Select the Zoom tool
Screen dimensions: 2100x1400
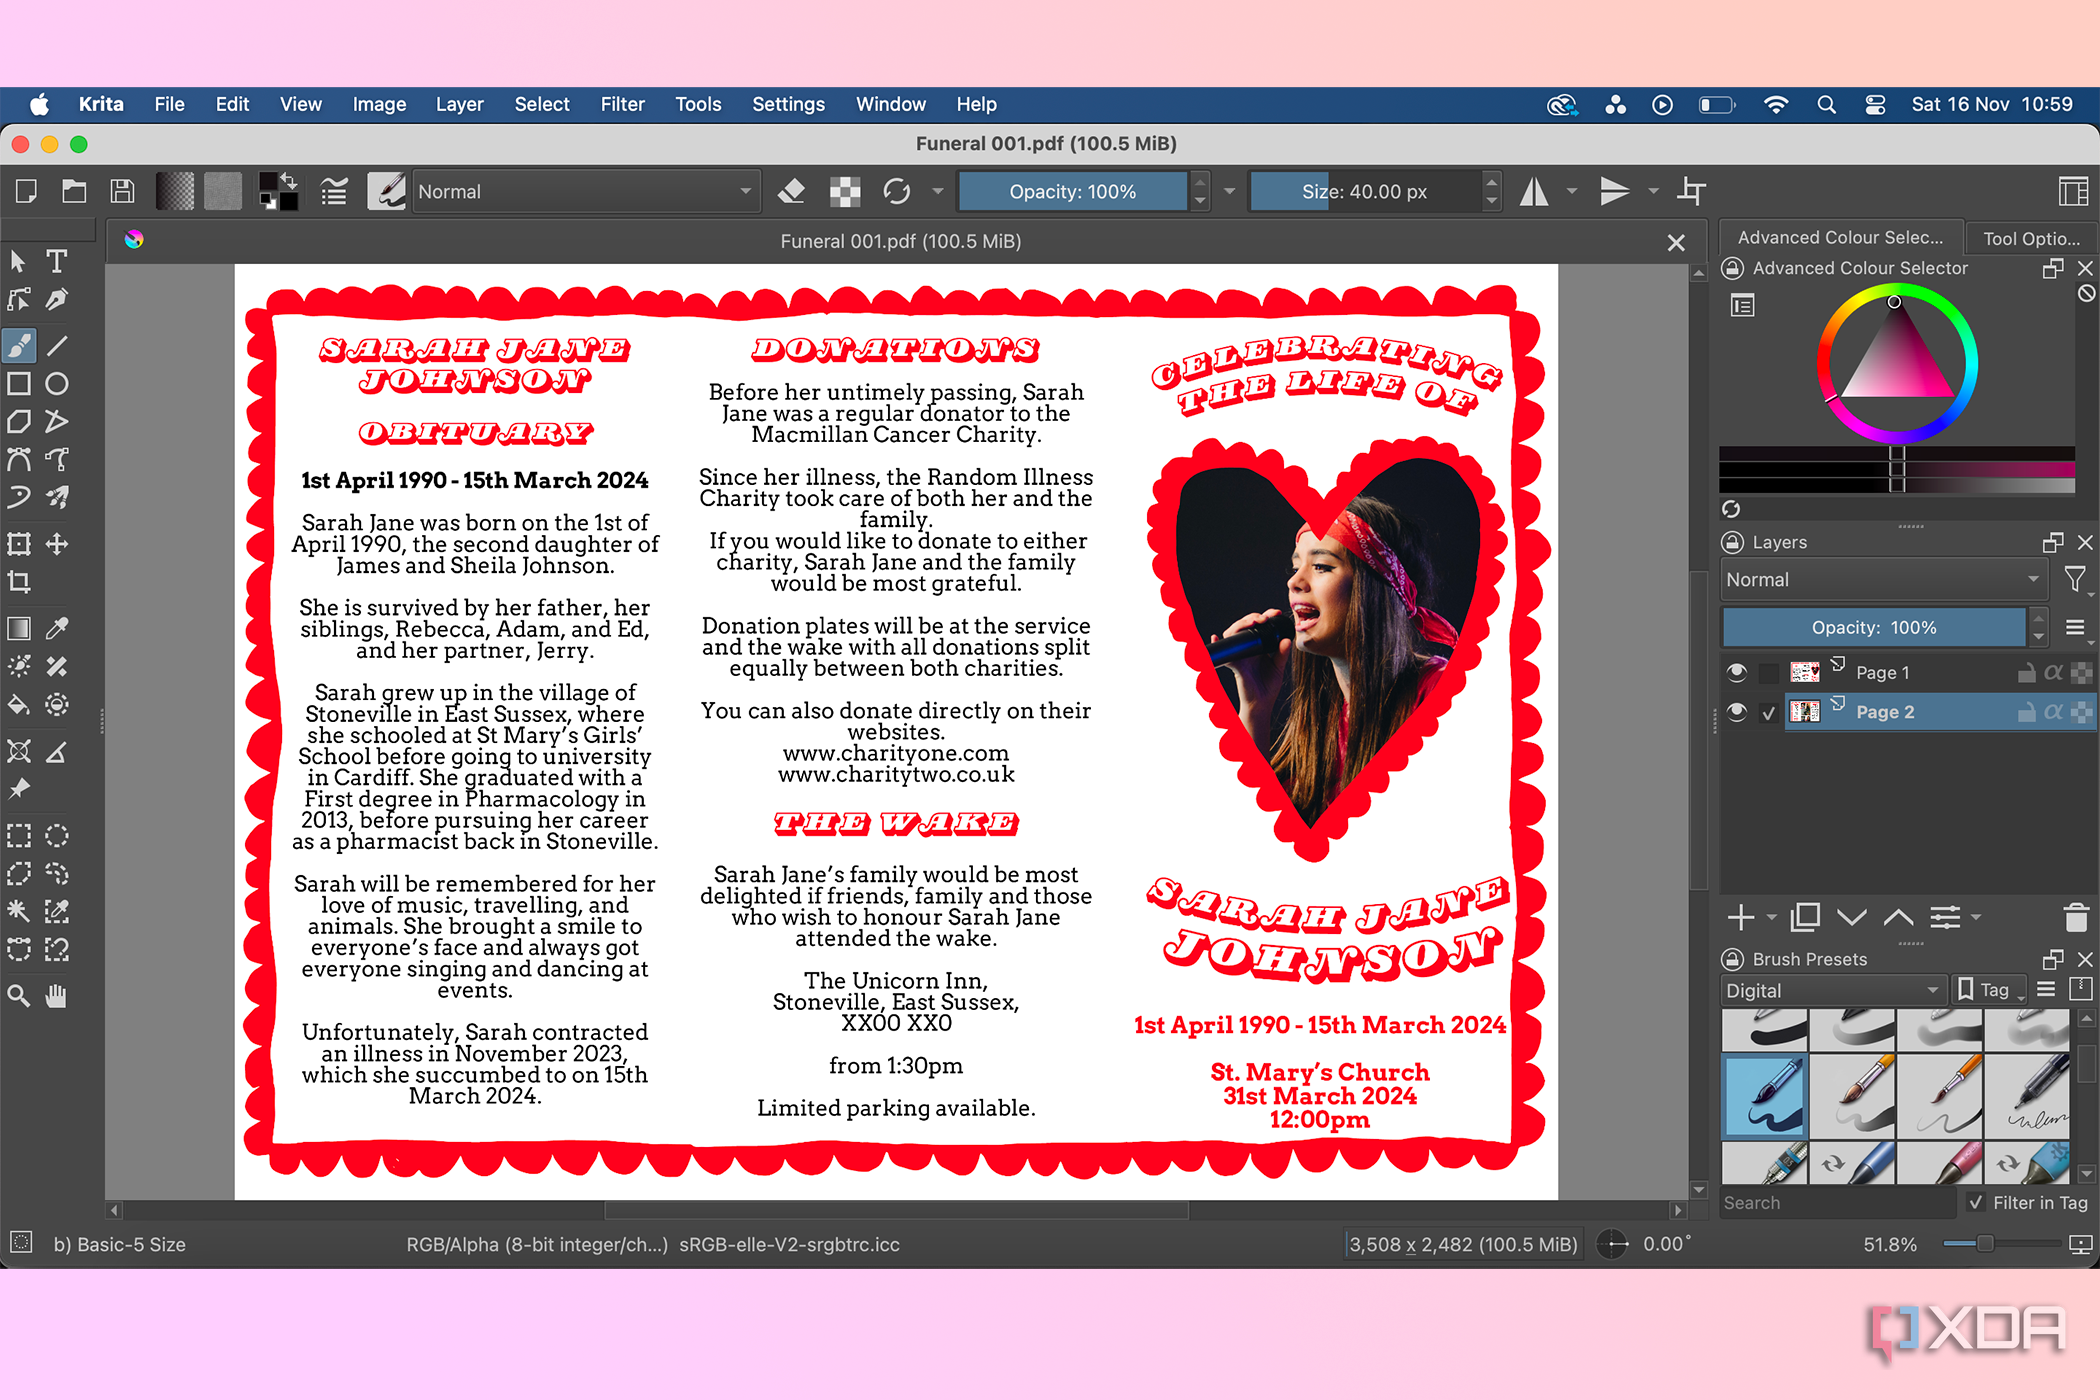[x=19, y=996]
